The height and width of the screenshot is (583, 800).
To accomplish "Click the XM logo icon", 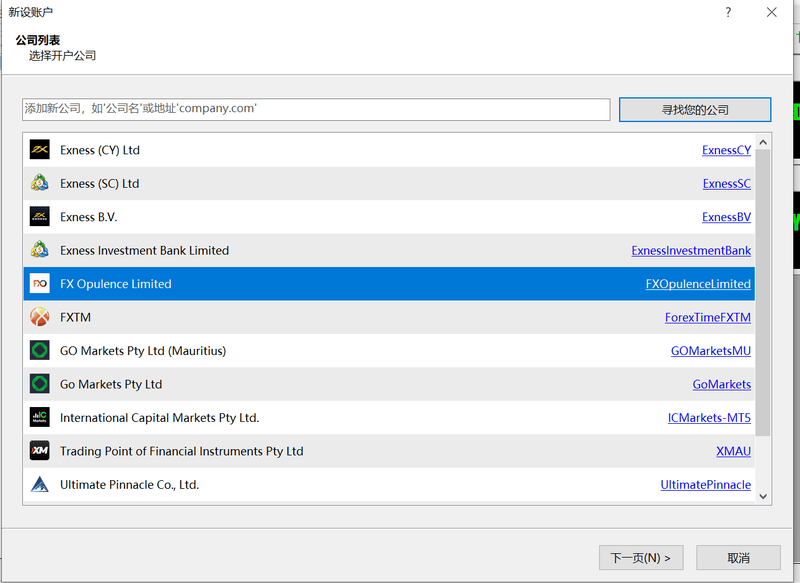I will pyautogui.click(x=39, y=451).
